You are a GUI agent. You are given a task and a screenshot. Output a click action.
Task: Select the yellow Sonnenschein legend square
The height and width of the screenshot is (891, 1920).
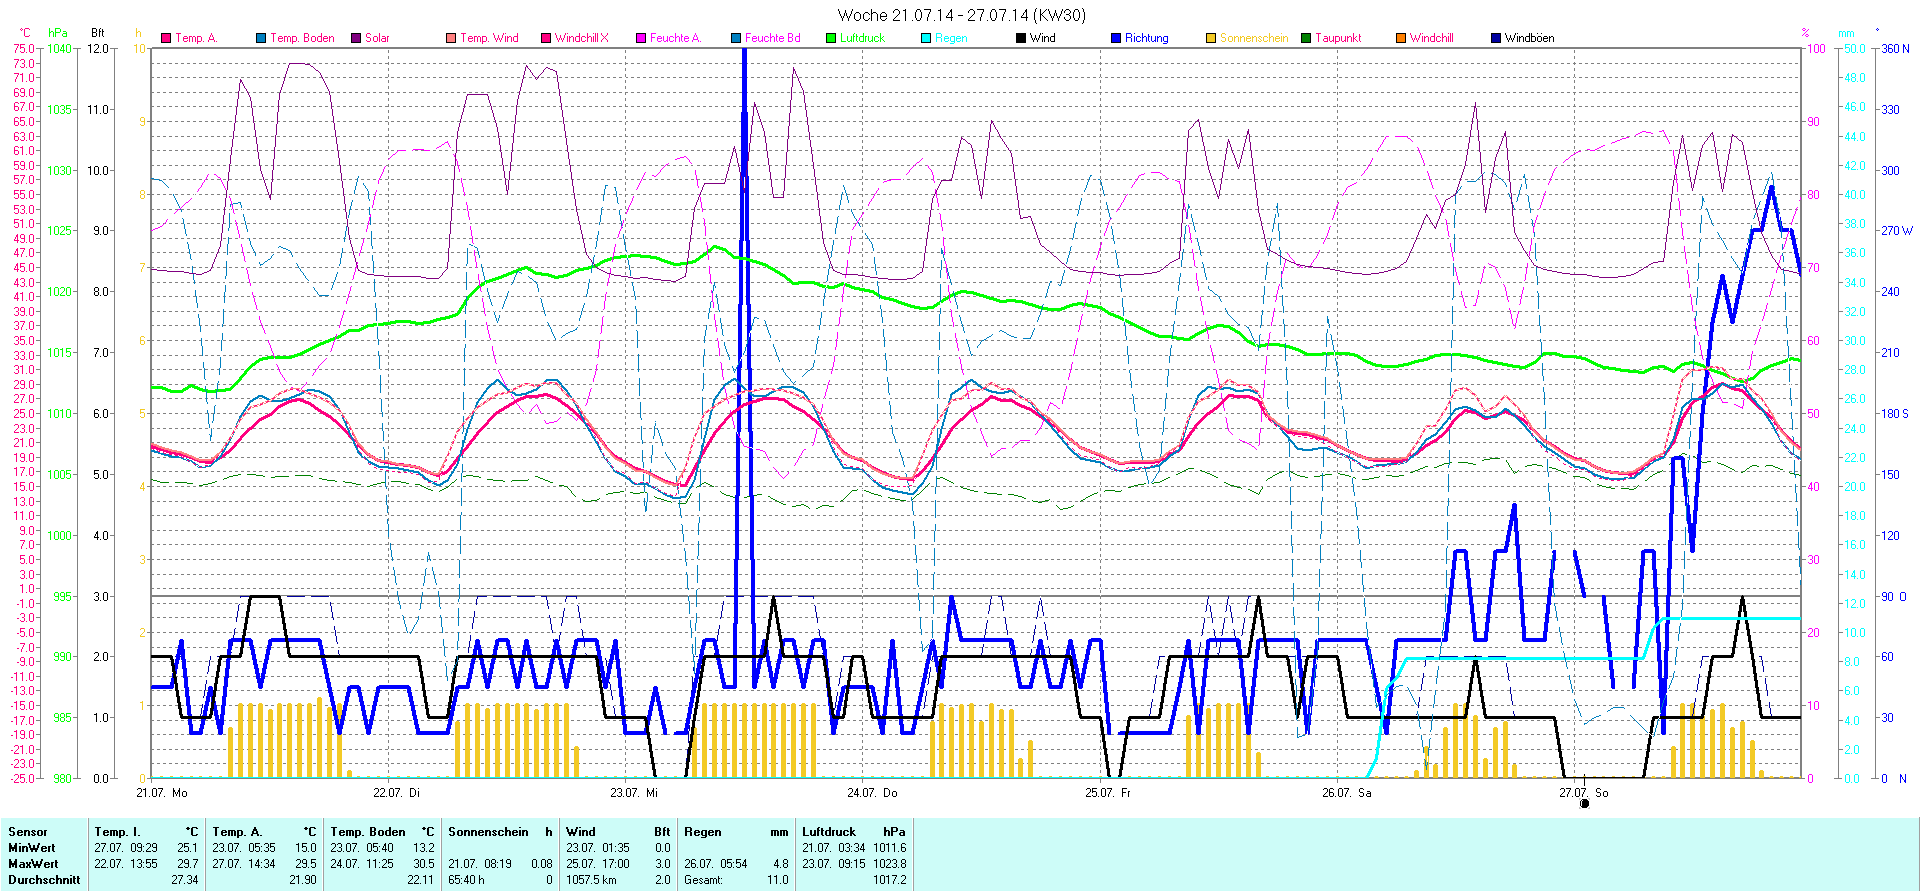[x=1211, y=38]
